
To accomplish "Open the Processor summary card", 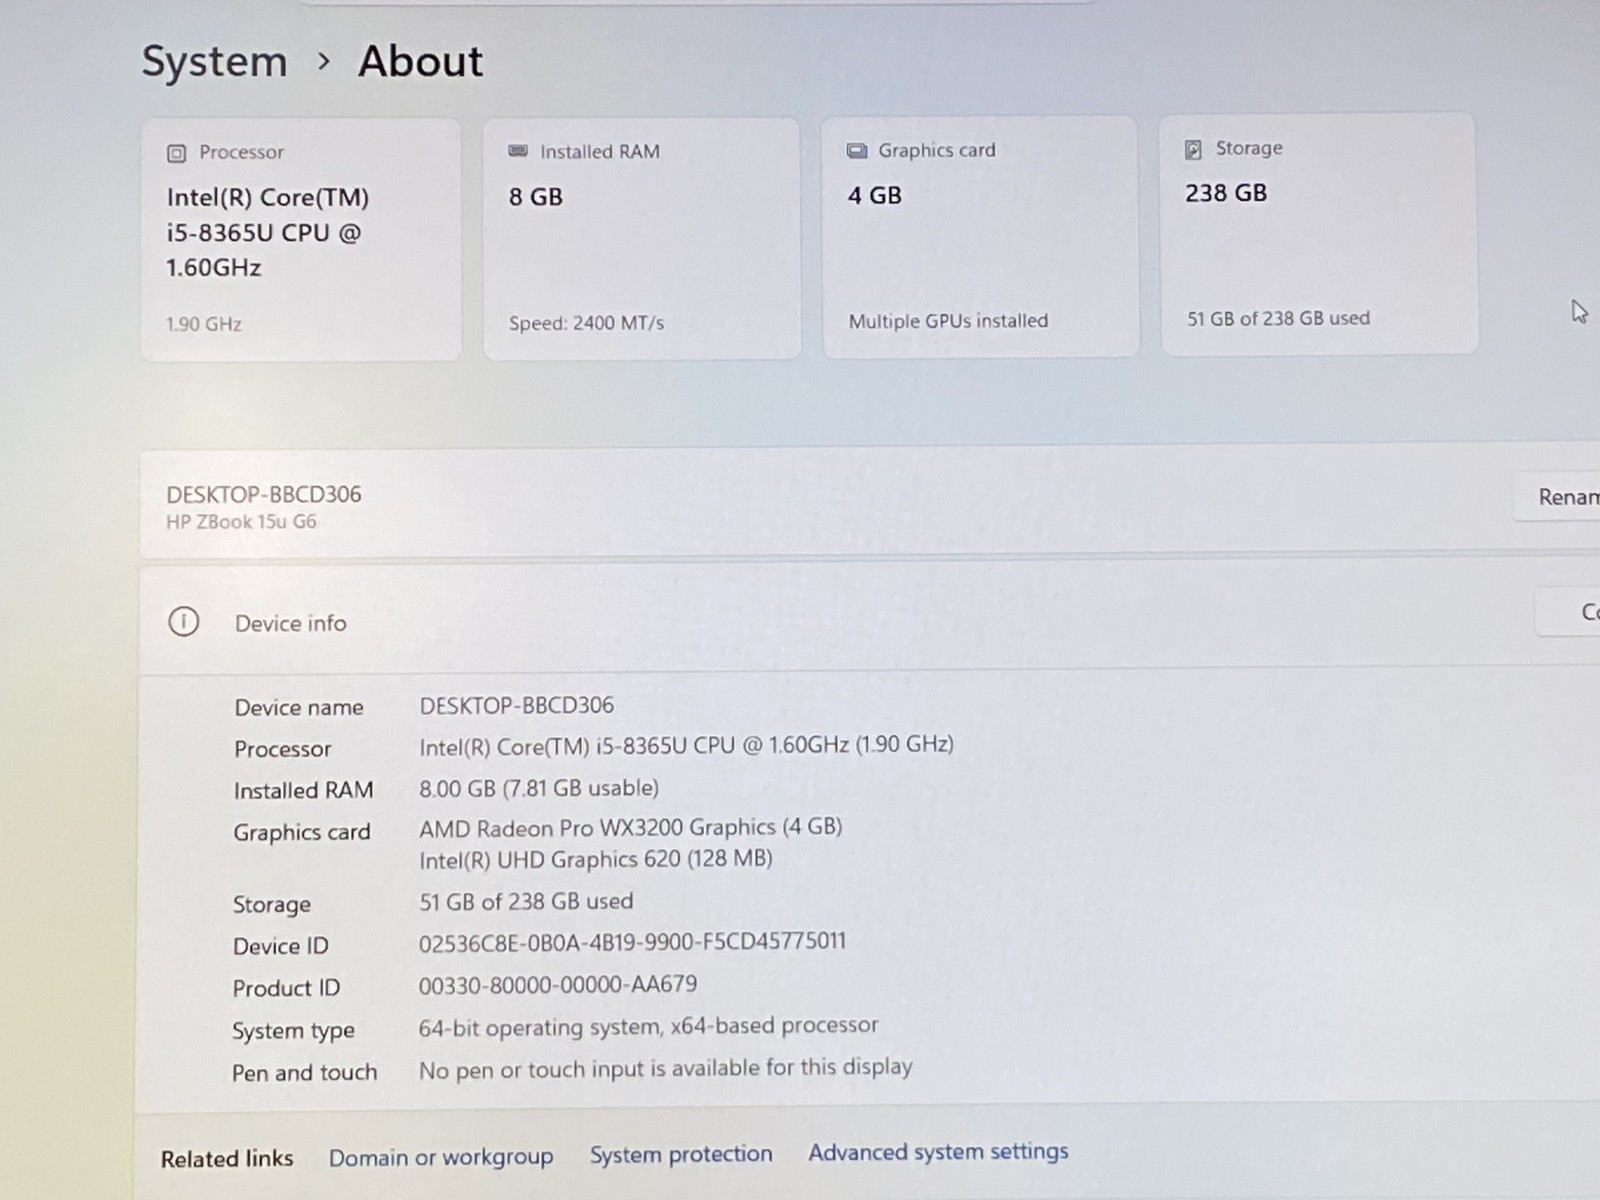I will pyautogui.click(x=301, y=240).
